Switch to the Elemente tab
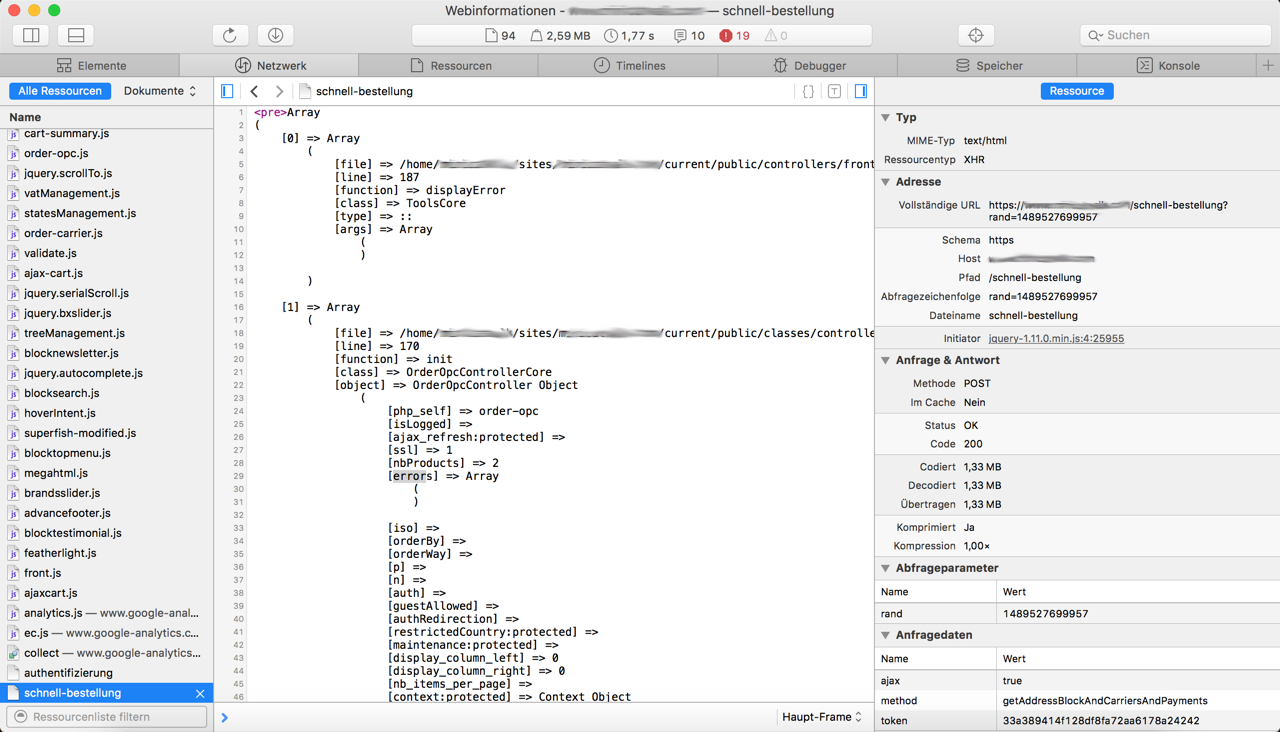Viewport: 1280px width, 732px height. 90,65
